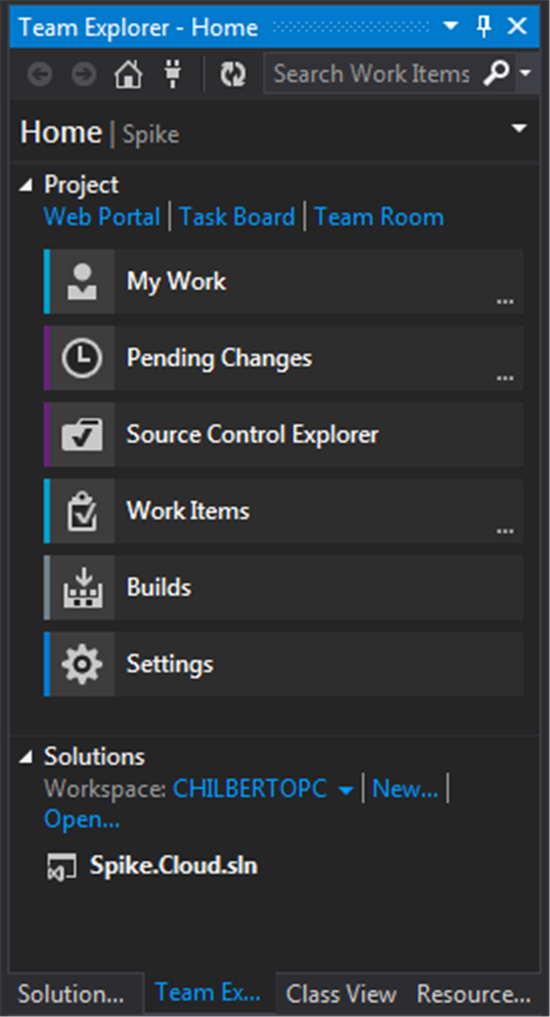The width and height of the screenshot is (550, 1017).
Task: Click the Connect to Team Projects plug icon
Action: (x=171, y=75)
